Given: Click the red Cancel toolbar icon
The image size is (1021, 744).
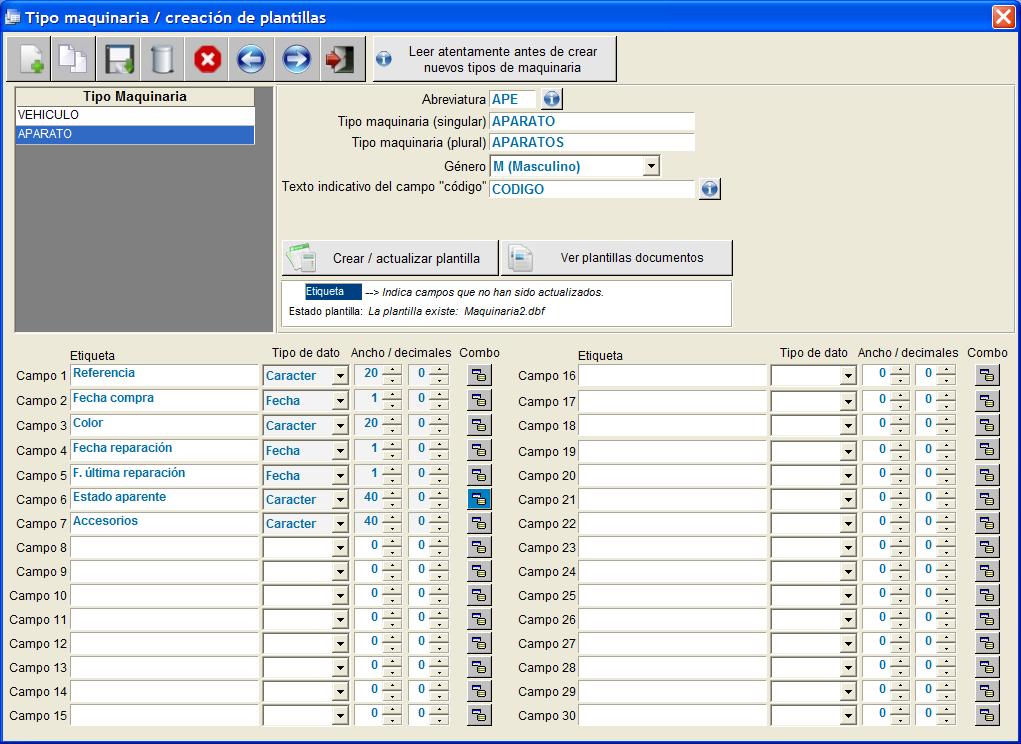Looking at the screenshot, I should (x=207, y=59).
